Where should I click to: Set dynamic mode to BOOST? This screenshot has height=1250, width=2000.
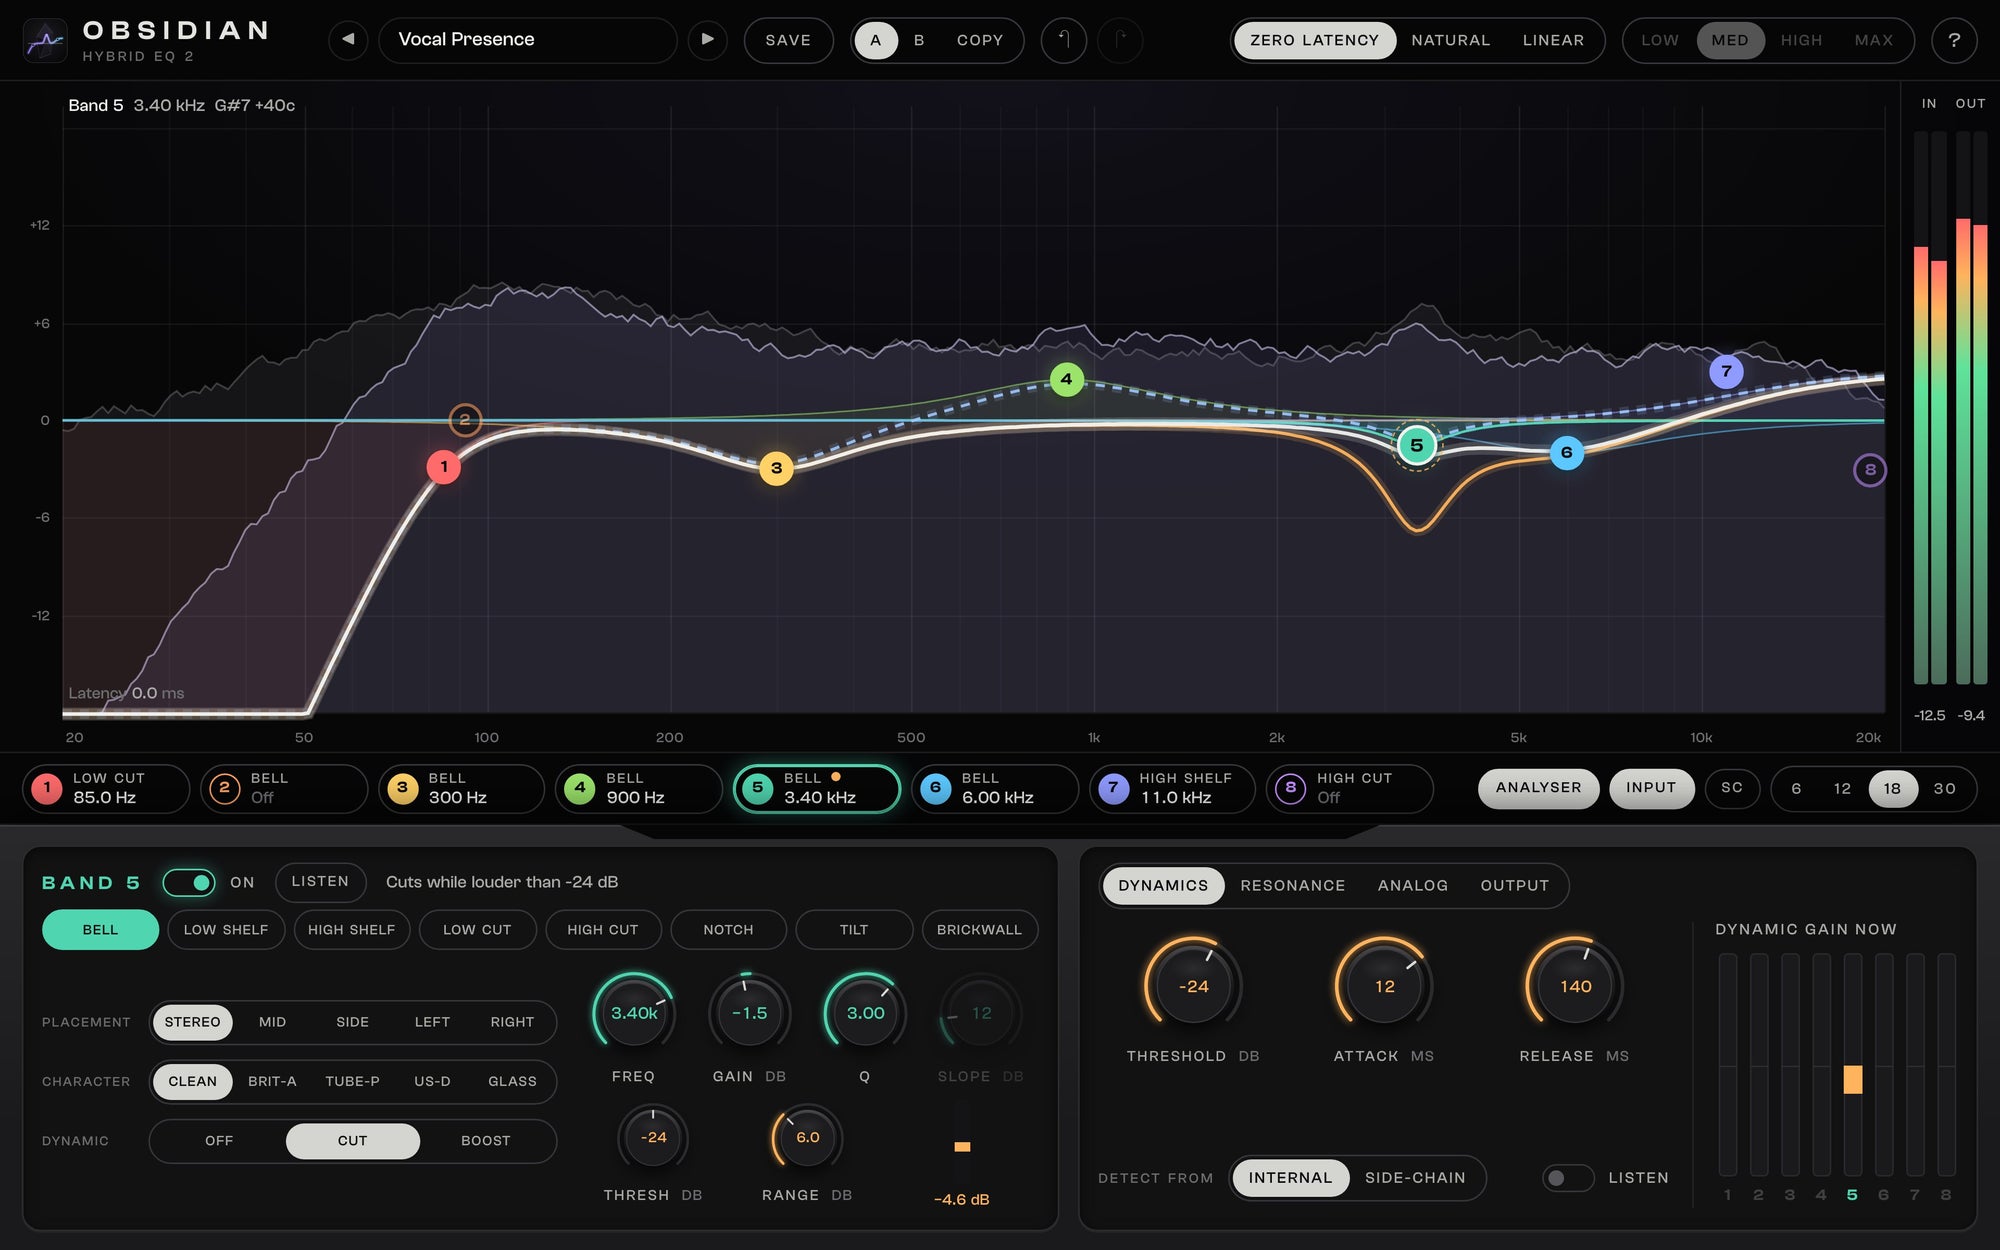pyautogui.click(x=486, y=1141)
